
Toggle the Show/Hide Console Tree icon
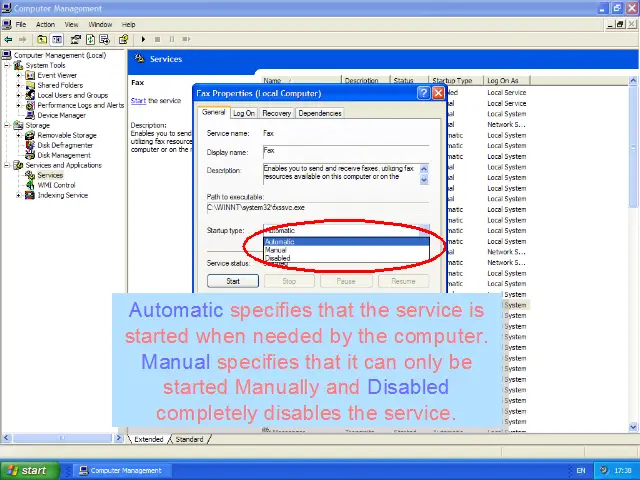[x=57, y=39]
